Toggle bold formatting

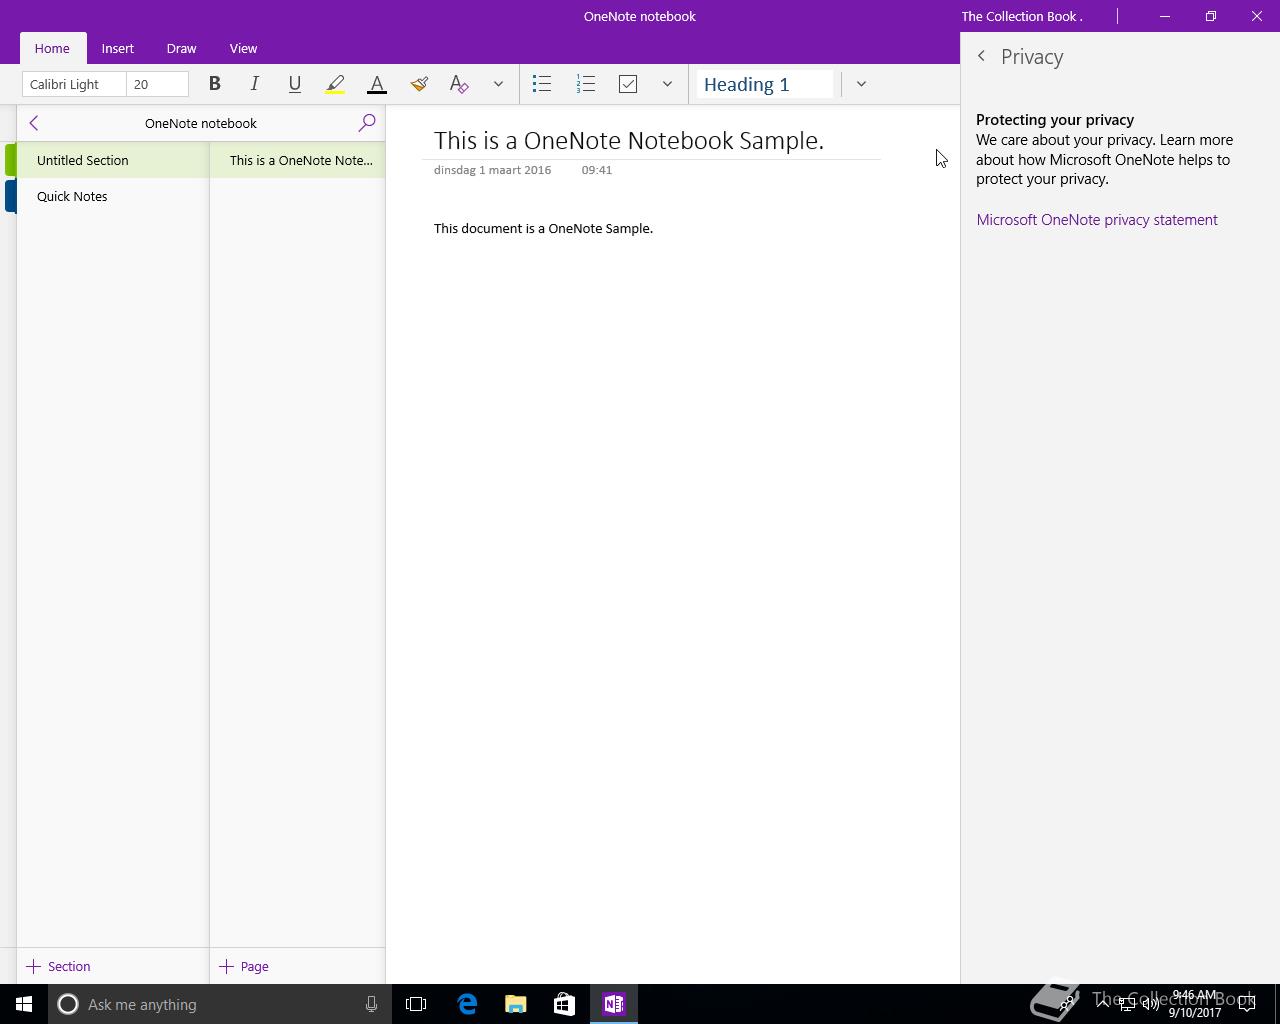coord(214,84)
